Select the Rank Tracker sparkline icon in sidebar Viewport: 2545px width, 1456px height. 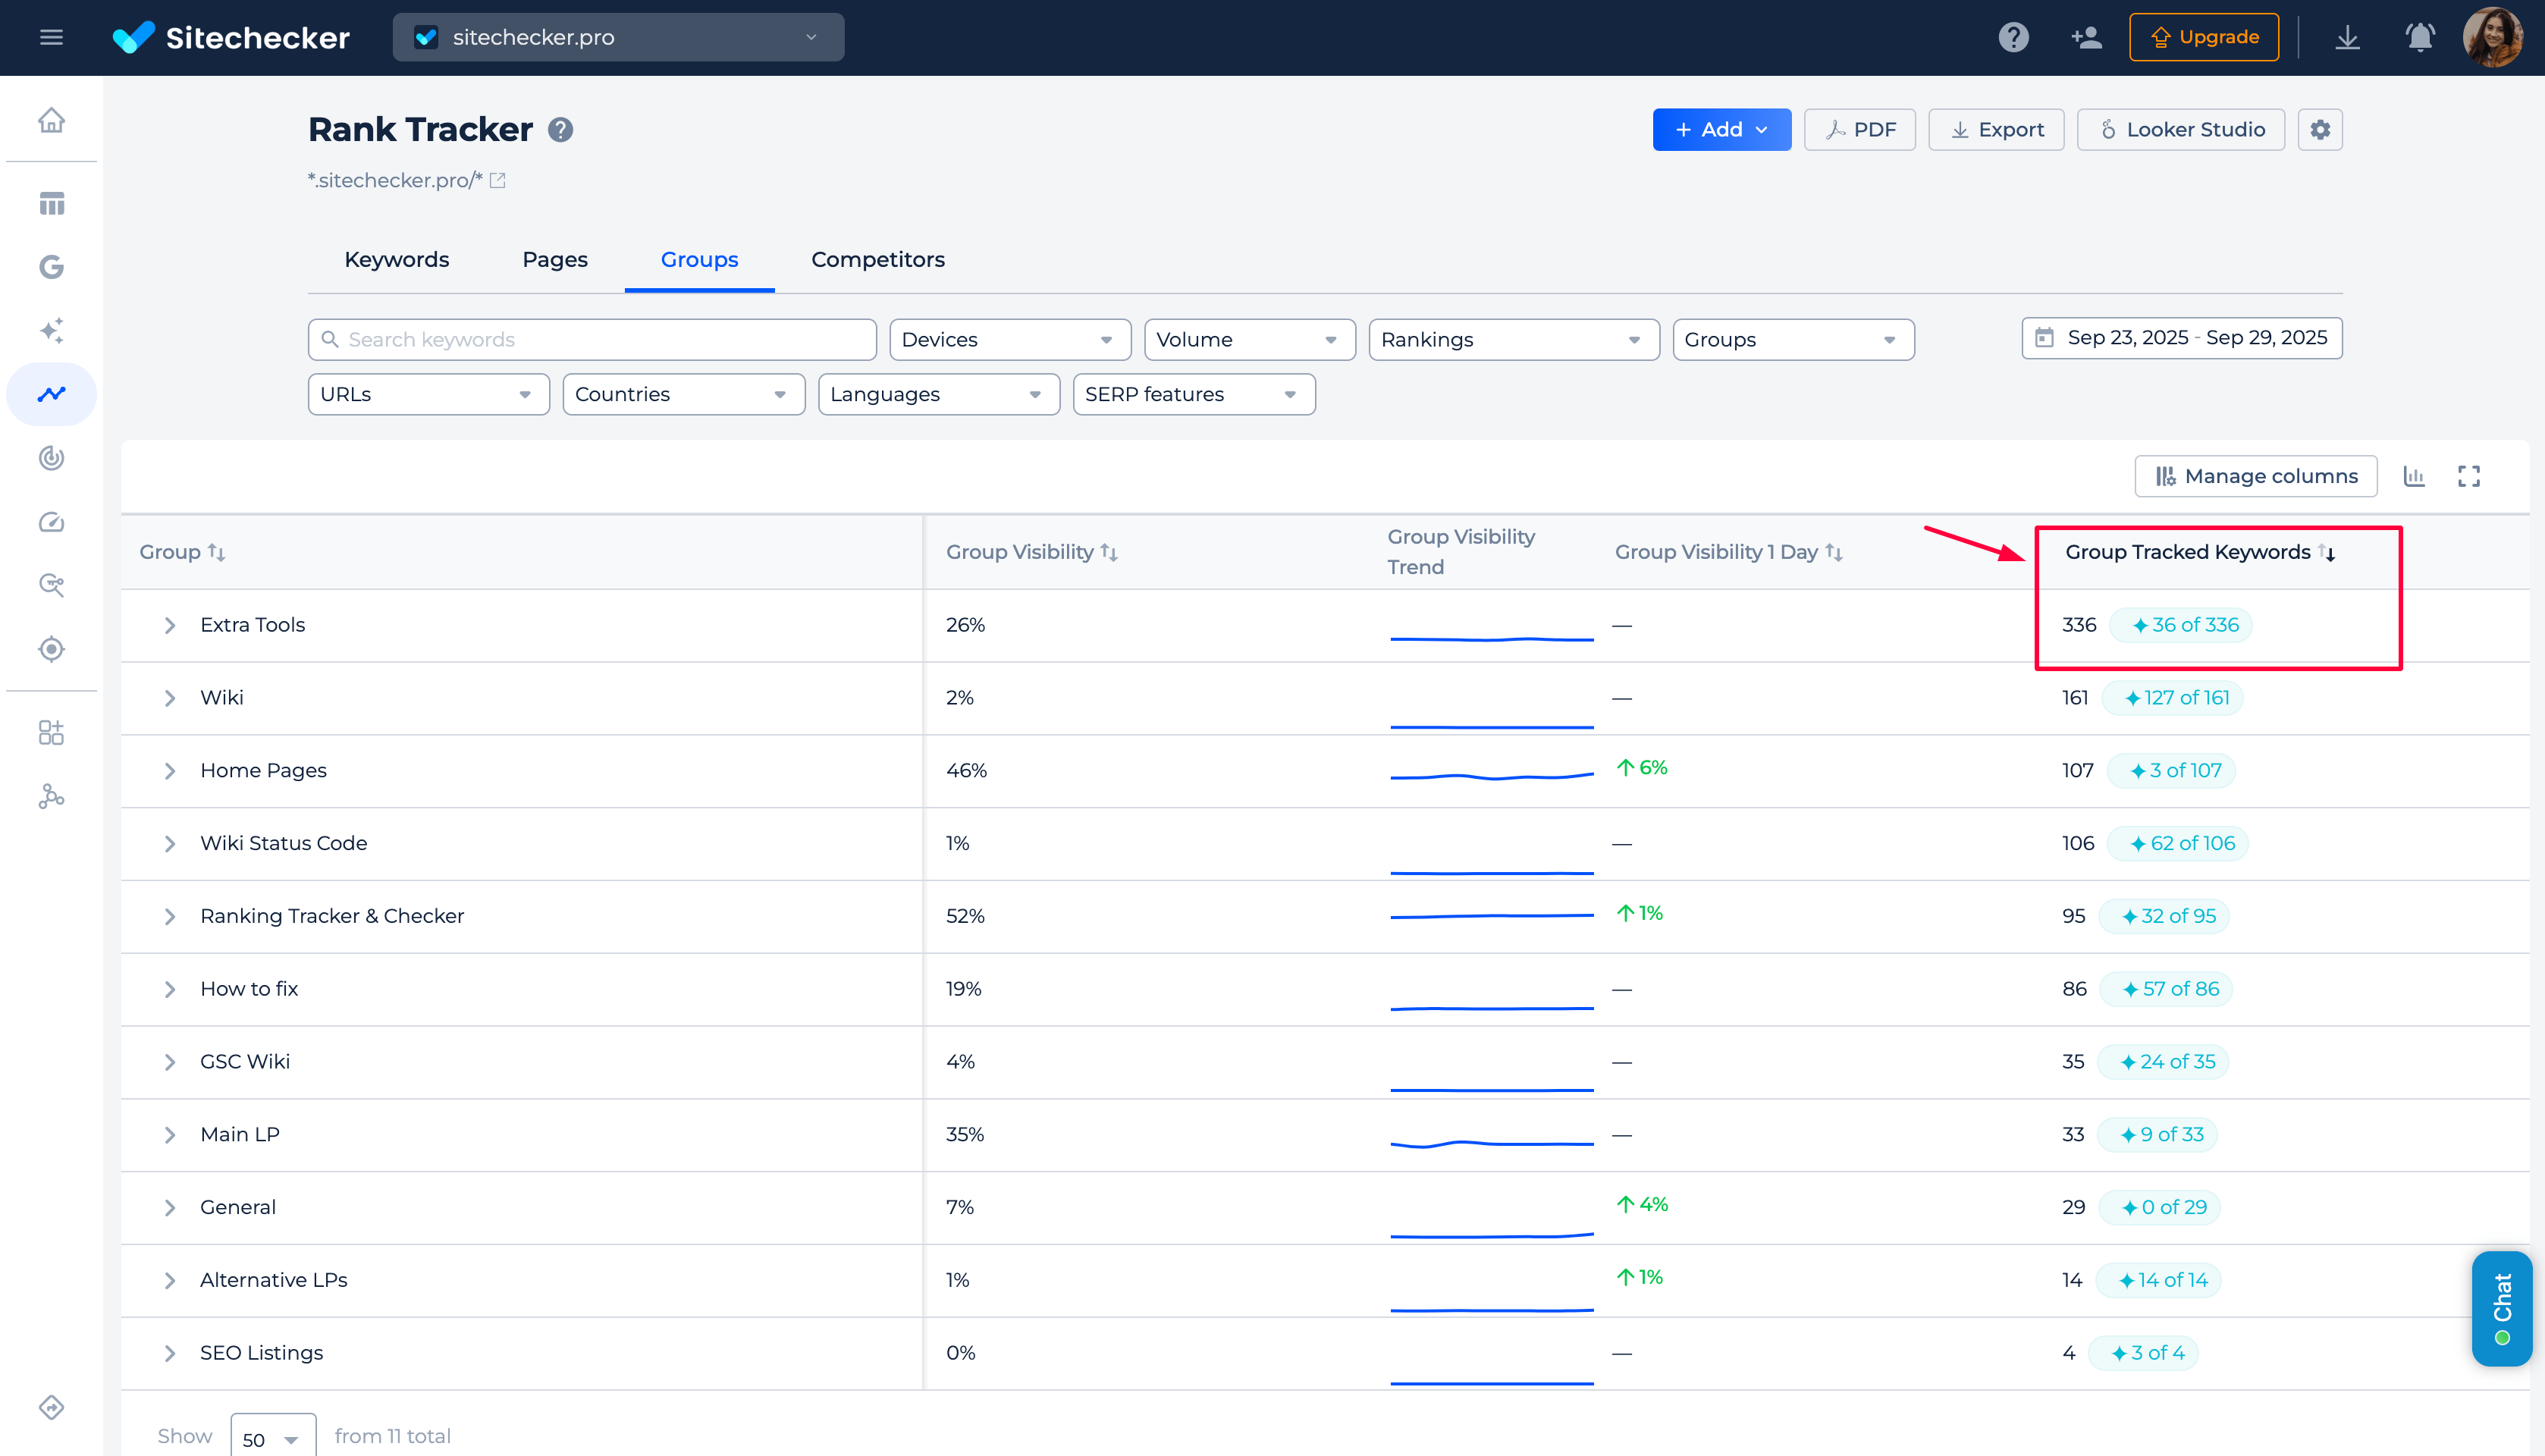point(51,394)
